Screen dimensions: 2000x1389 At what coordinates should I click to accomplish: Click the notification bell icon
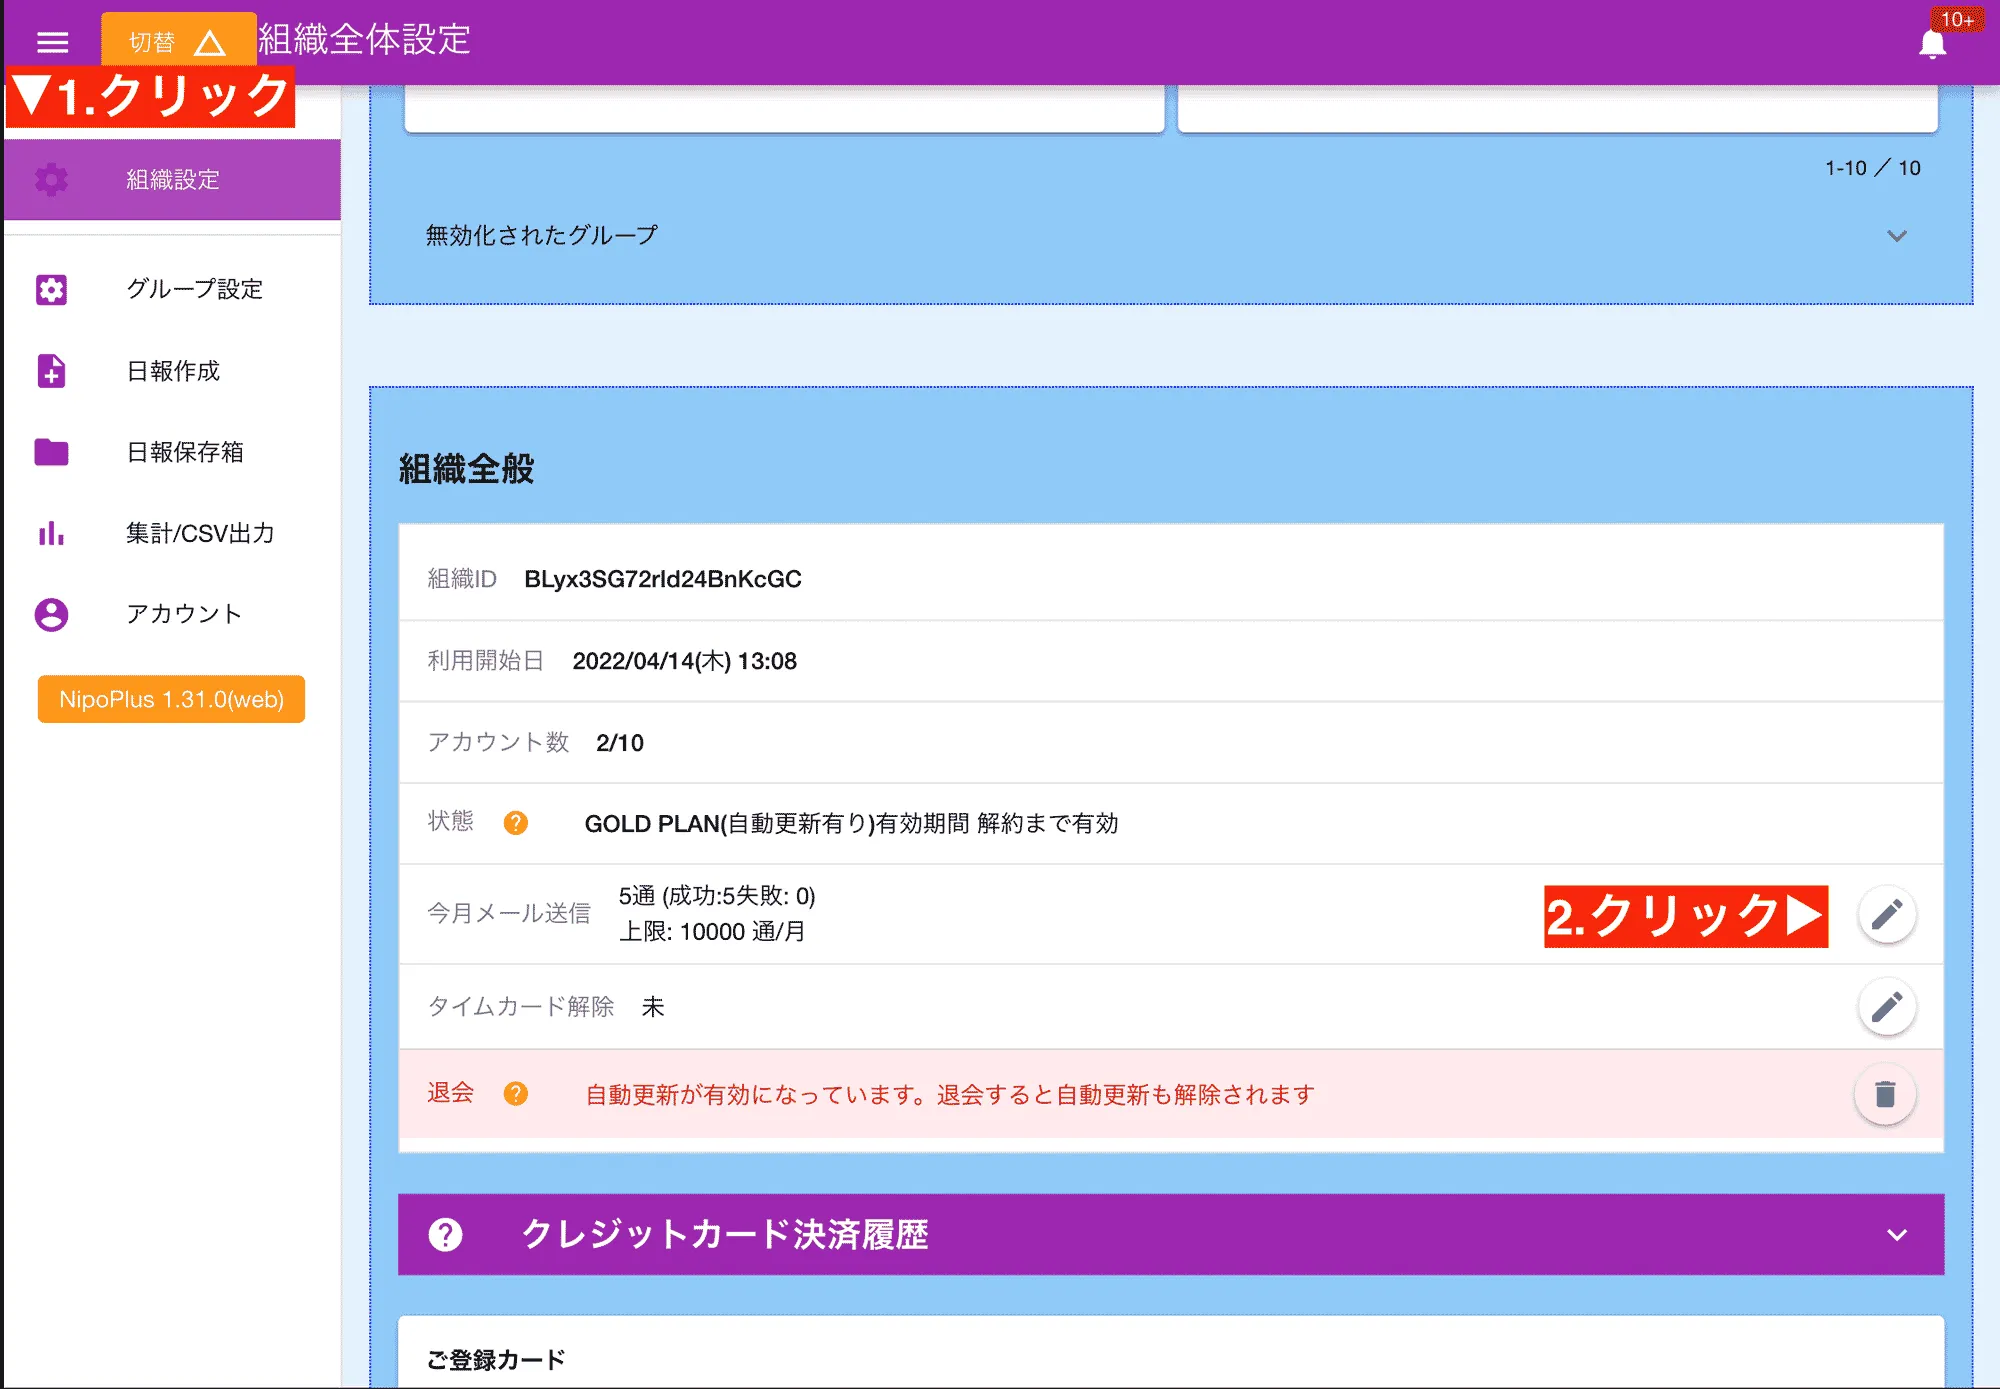click(x=1932, y=42)
